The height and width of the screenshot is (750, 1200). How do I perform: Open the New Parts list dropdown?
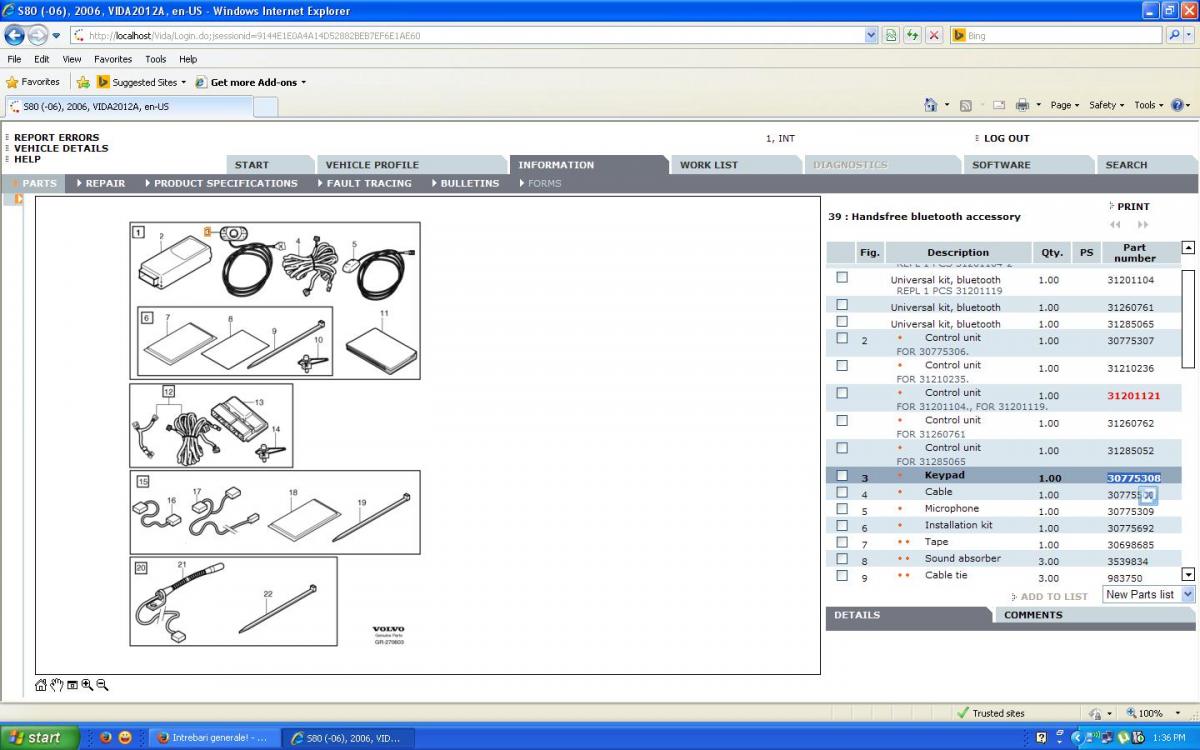(1149, 594)
